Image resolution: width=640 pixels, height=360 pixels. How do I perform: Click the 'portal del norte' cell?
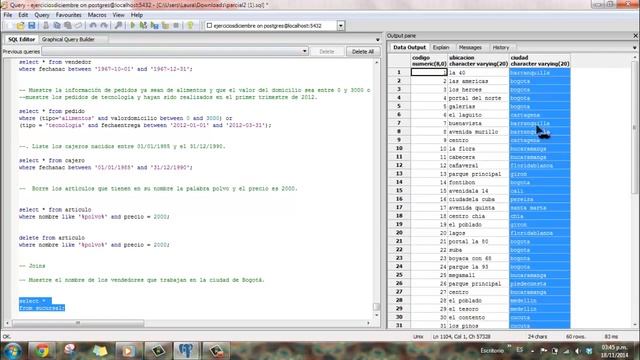478,98
